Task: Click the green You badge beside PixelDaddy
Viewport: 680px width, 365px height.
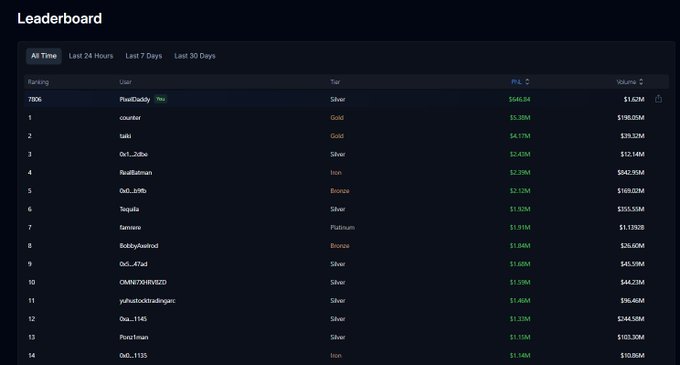Action: [160, 99]
